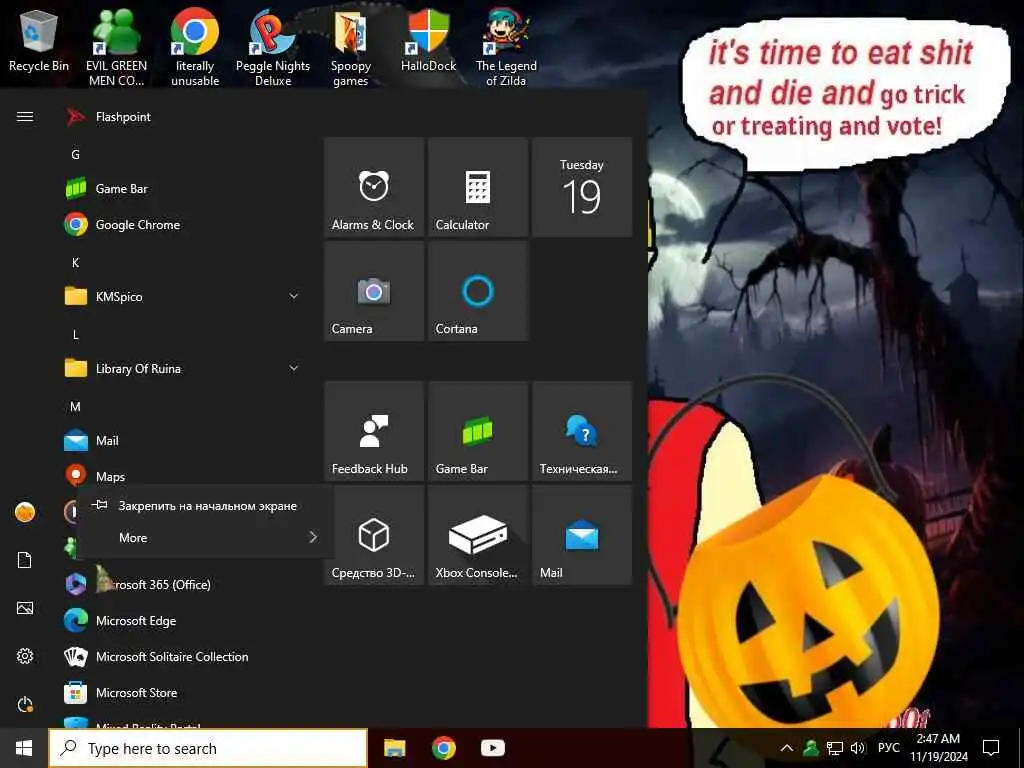Open Documents from Start sidebar
1024x768 pixels.
pyautogui.click(x=25, y=560)
